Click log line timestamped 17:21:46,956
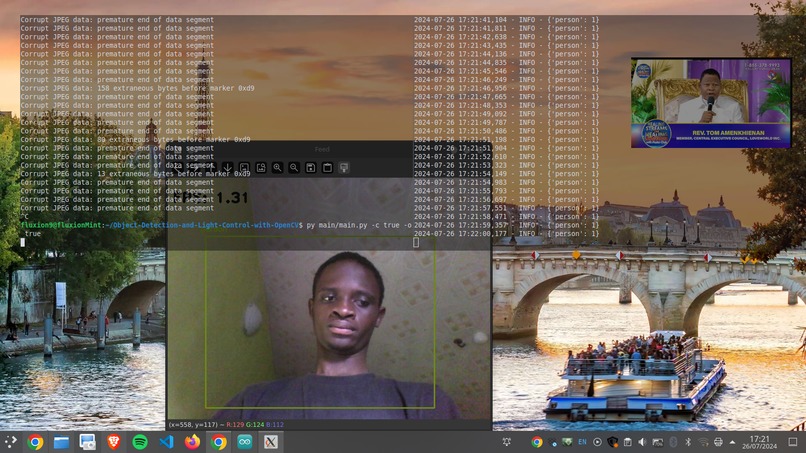This screenshot has height=453, width=806. click(x=506, y=88)
